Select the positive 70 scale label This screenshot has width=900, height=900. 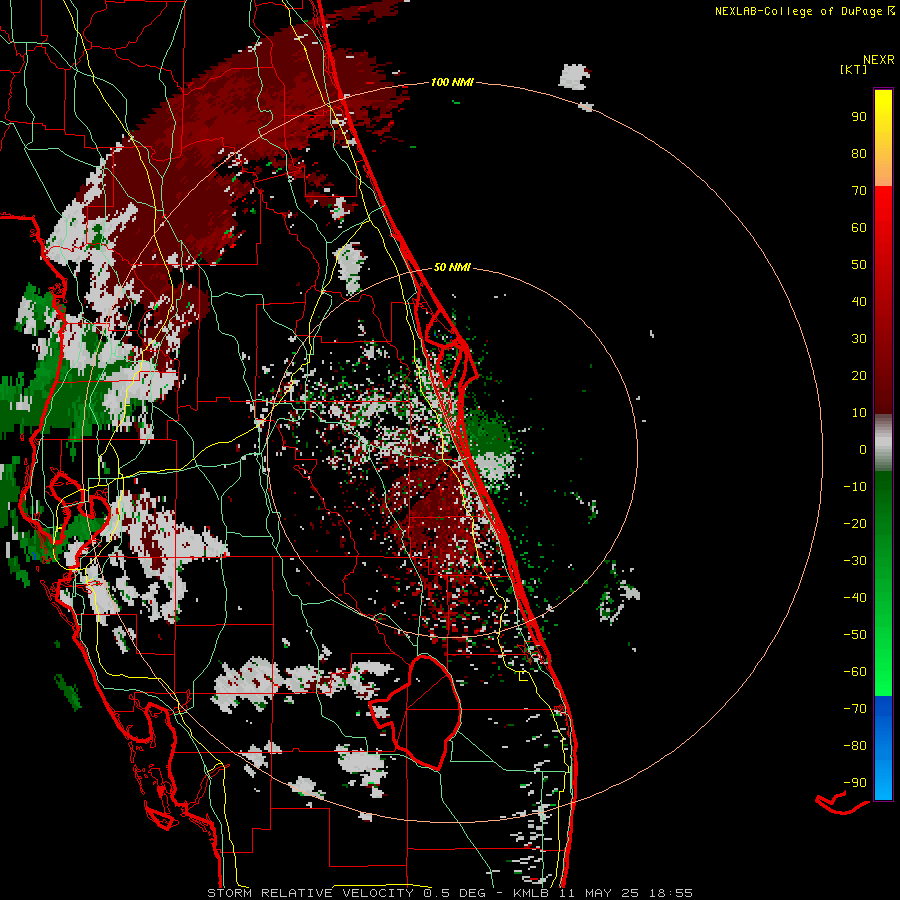point(859,191)
